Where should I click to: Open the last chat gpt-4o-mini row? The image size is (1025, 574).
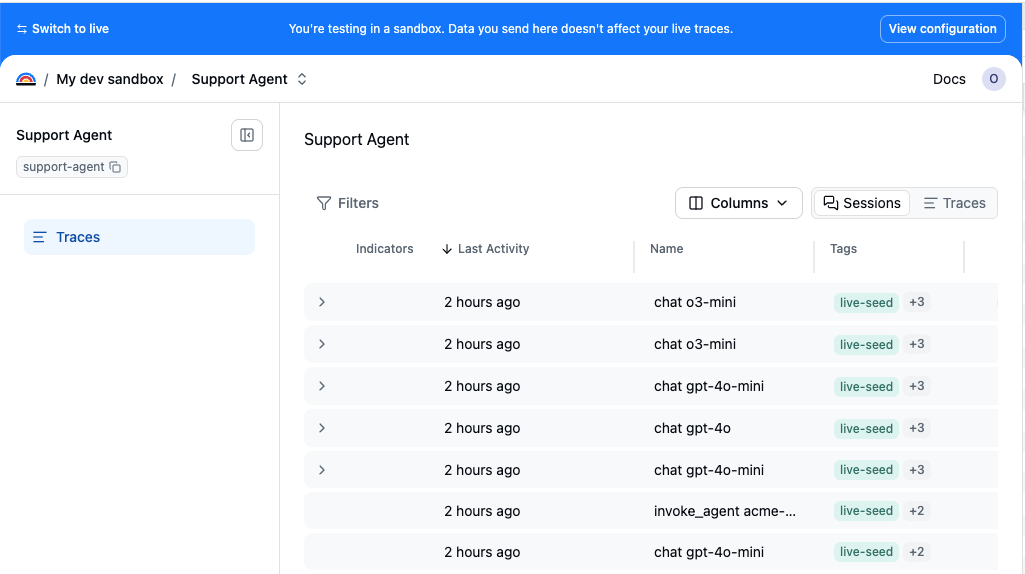(650, 552)
